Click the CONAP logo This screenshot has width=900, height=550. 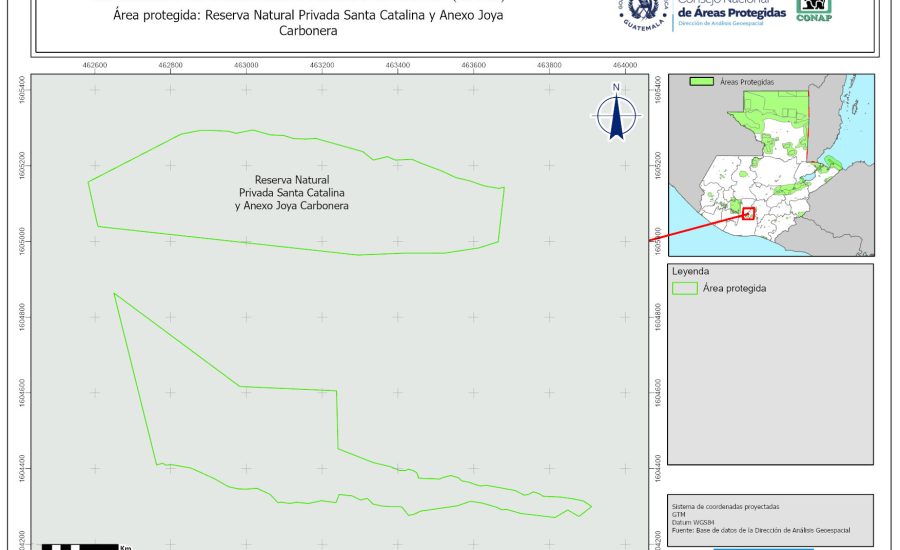pos(814,9)
